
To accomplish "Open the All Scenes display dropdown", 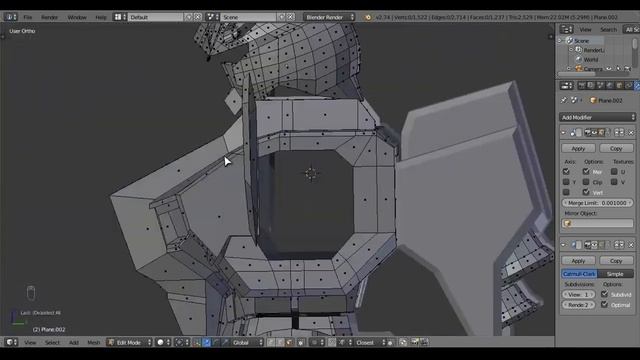I will 631,29.
